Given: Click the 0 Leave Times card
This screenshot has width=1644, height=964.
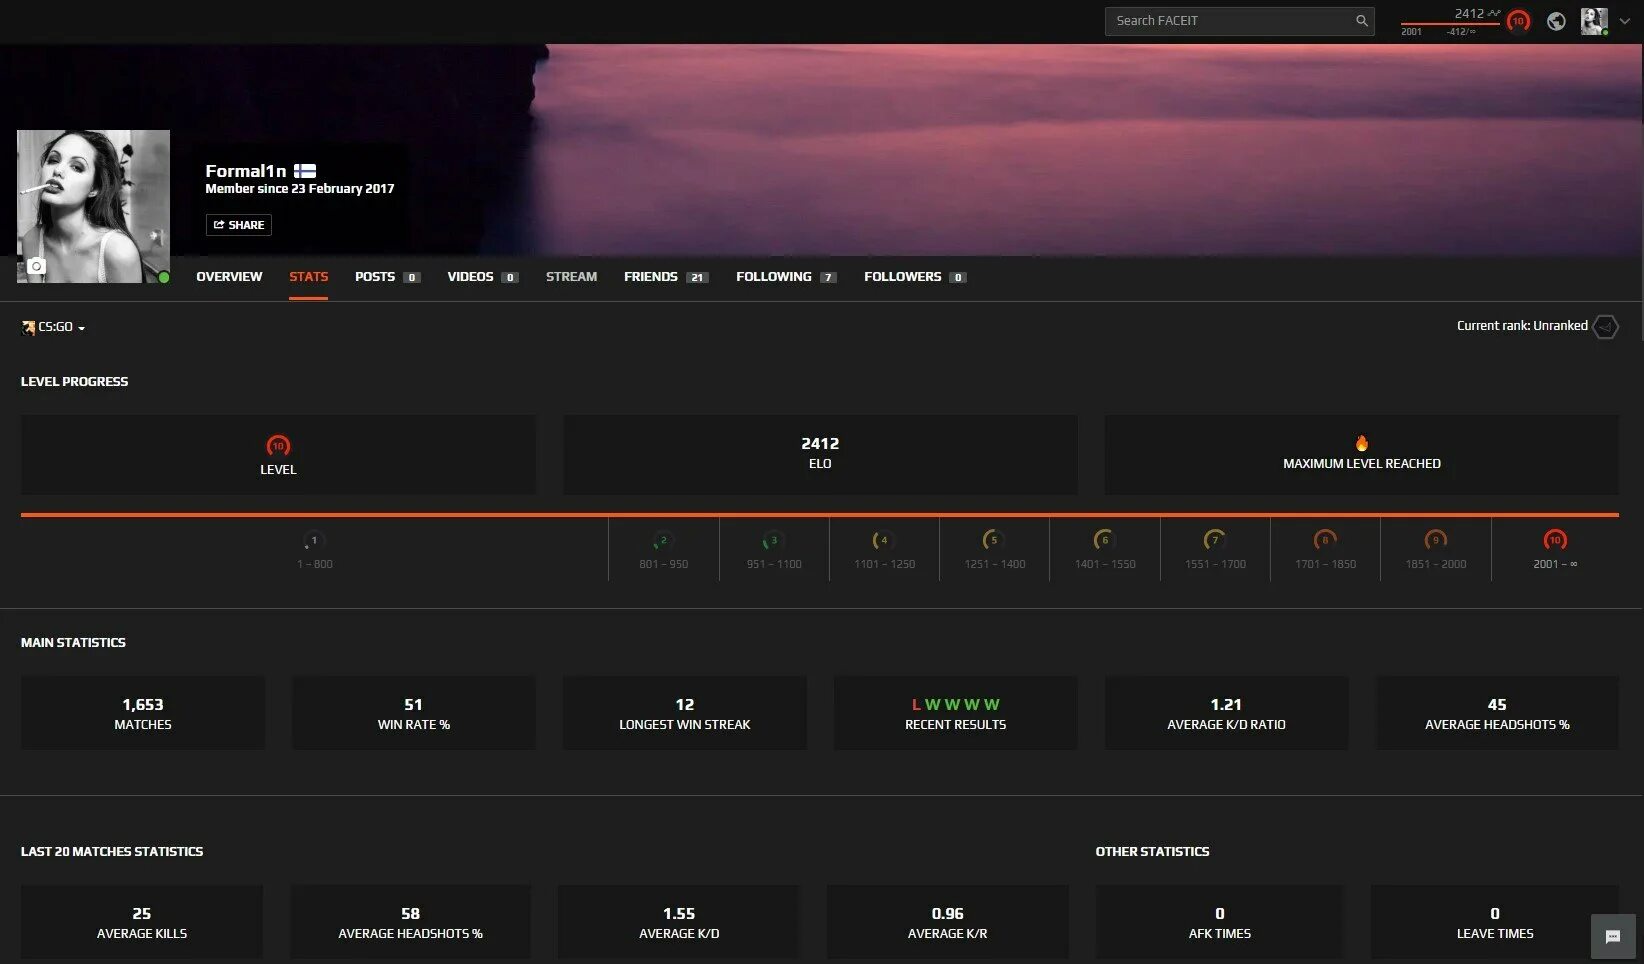Looking at the screenshot, I should (x=1495, y=922).
